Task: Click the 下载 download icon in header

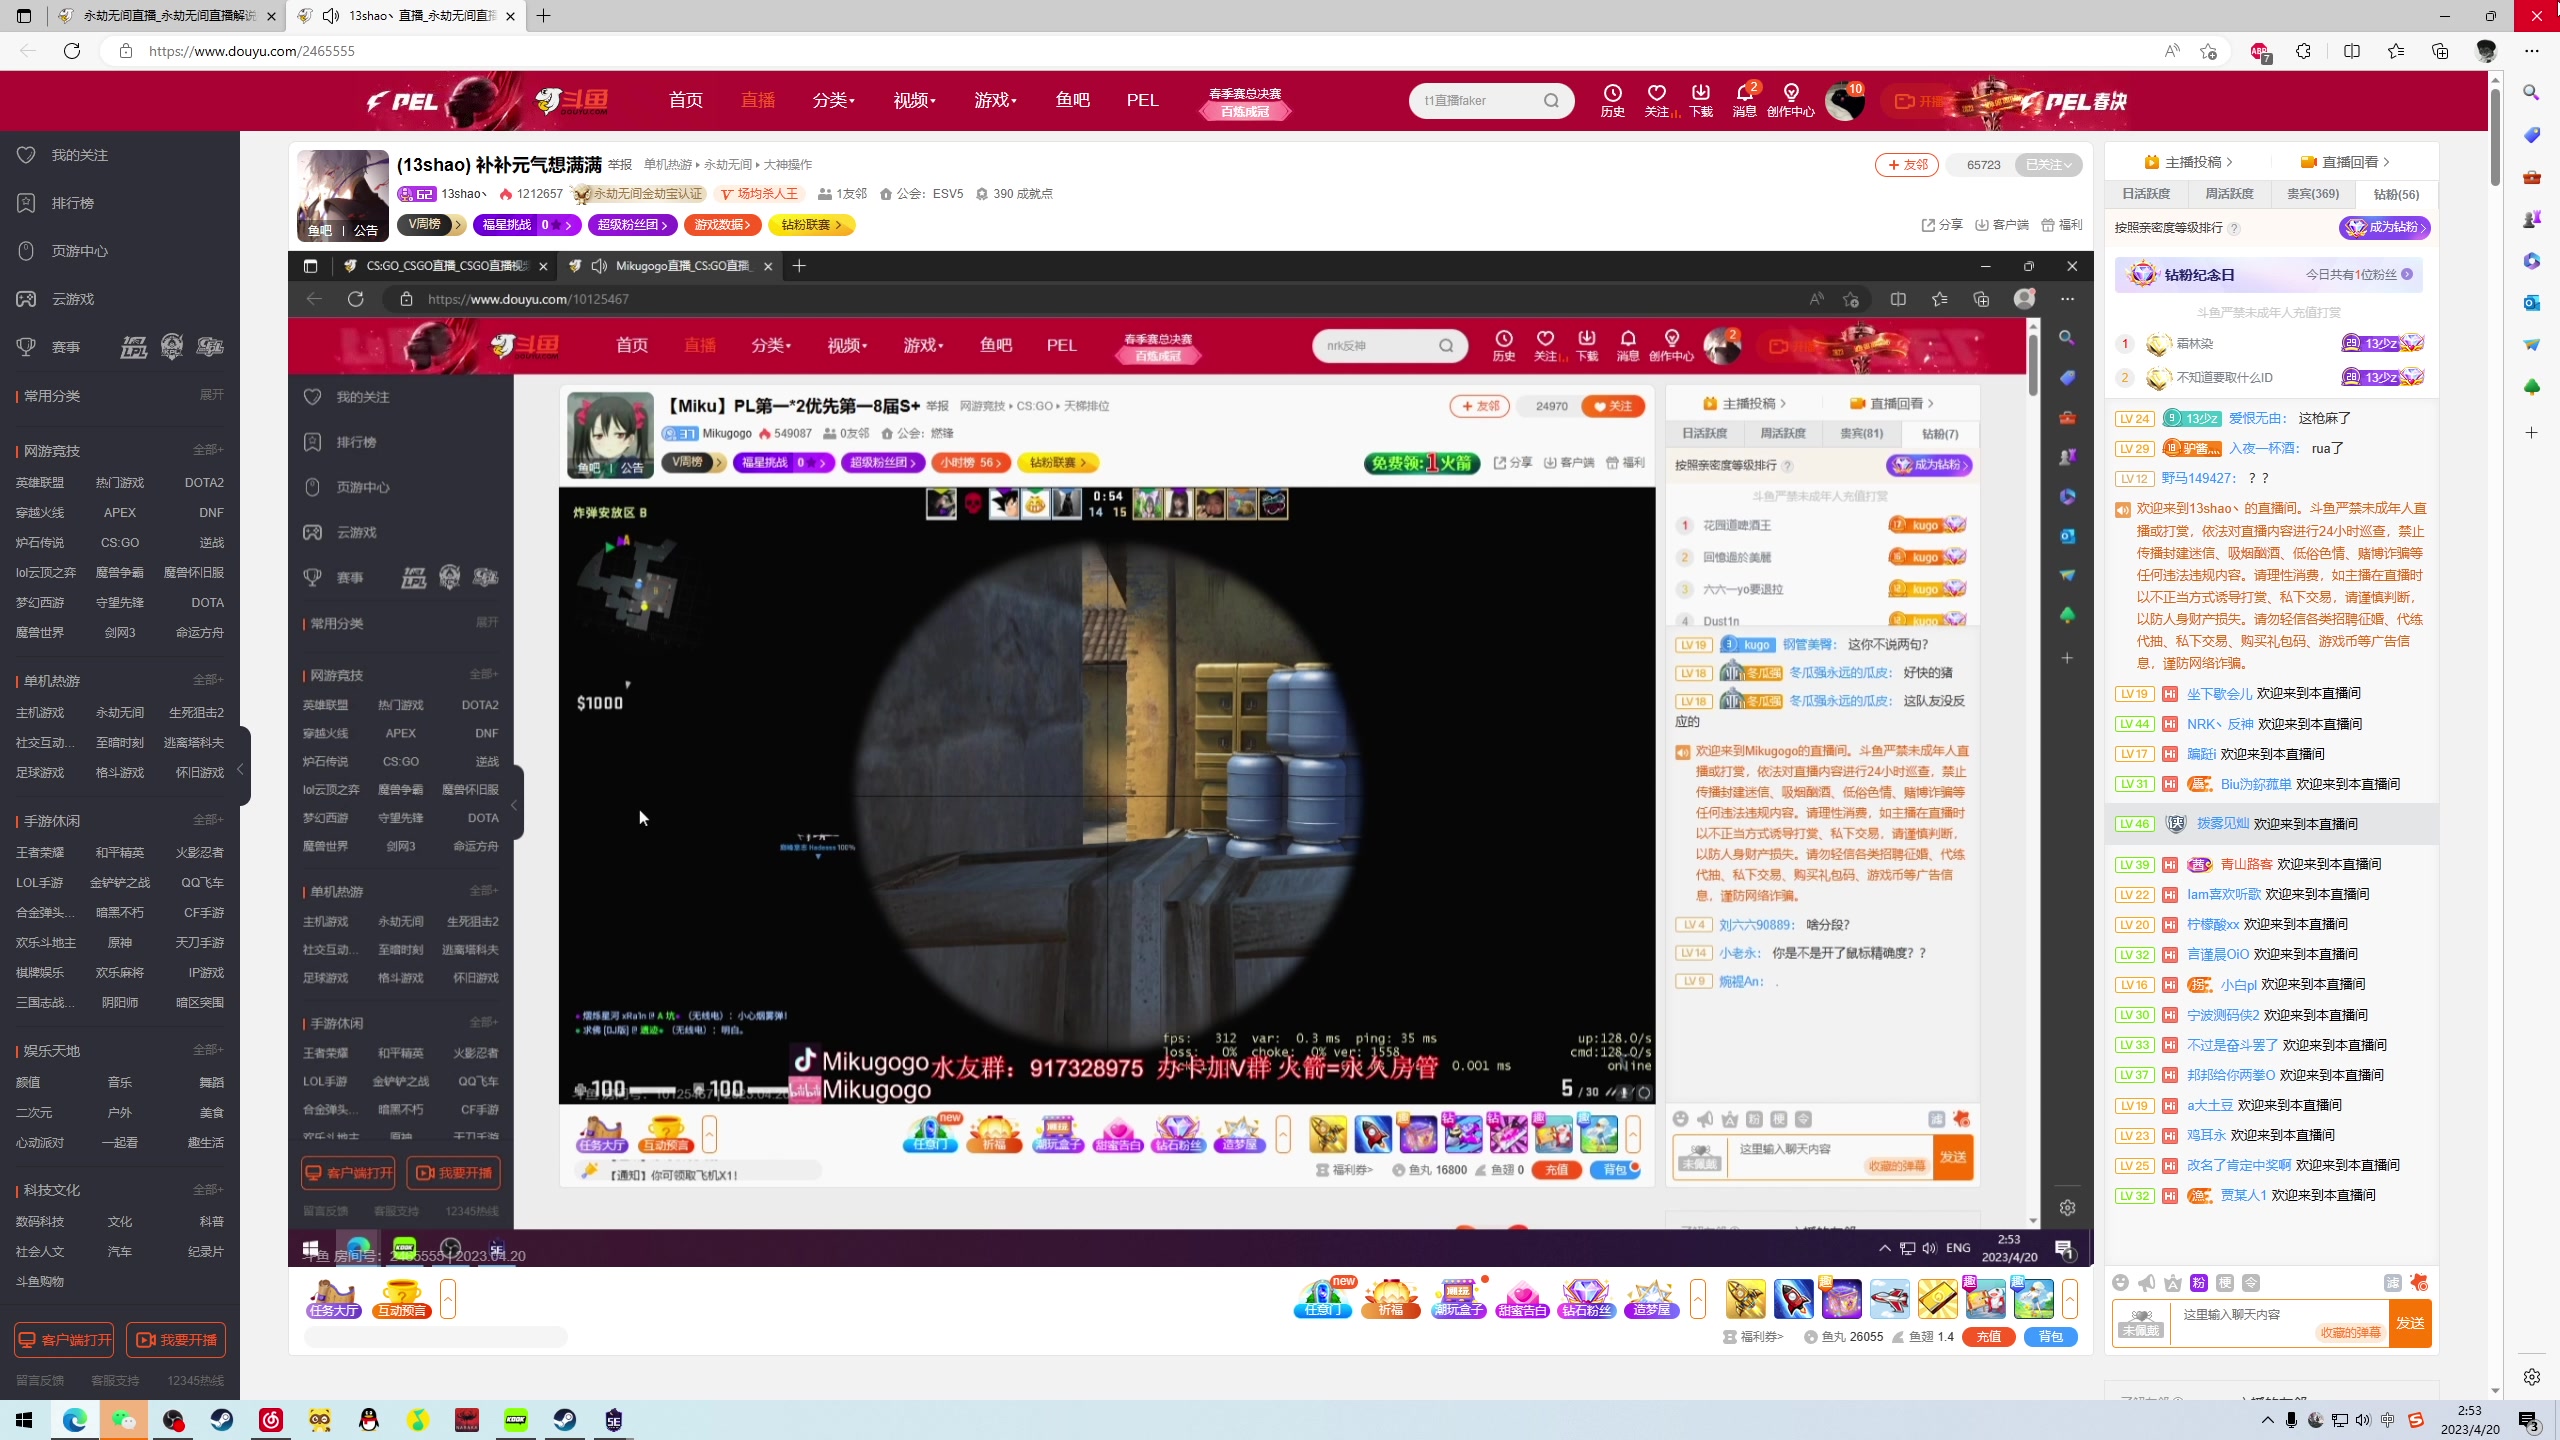Action: [1700, 100]
